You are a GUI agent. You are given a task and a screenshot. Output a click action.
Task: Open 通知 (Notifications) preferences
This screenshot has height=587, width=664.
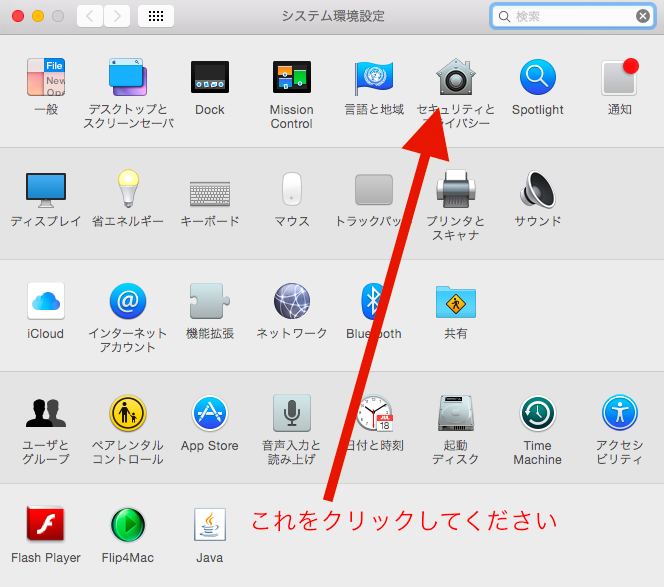pos(620,77)
